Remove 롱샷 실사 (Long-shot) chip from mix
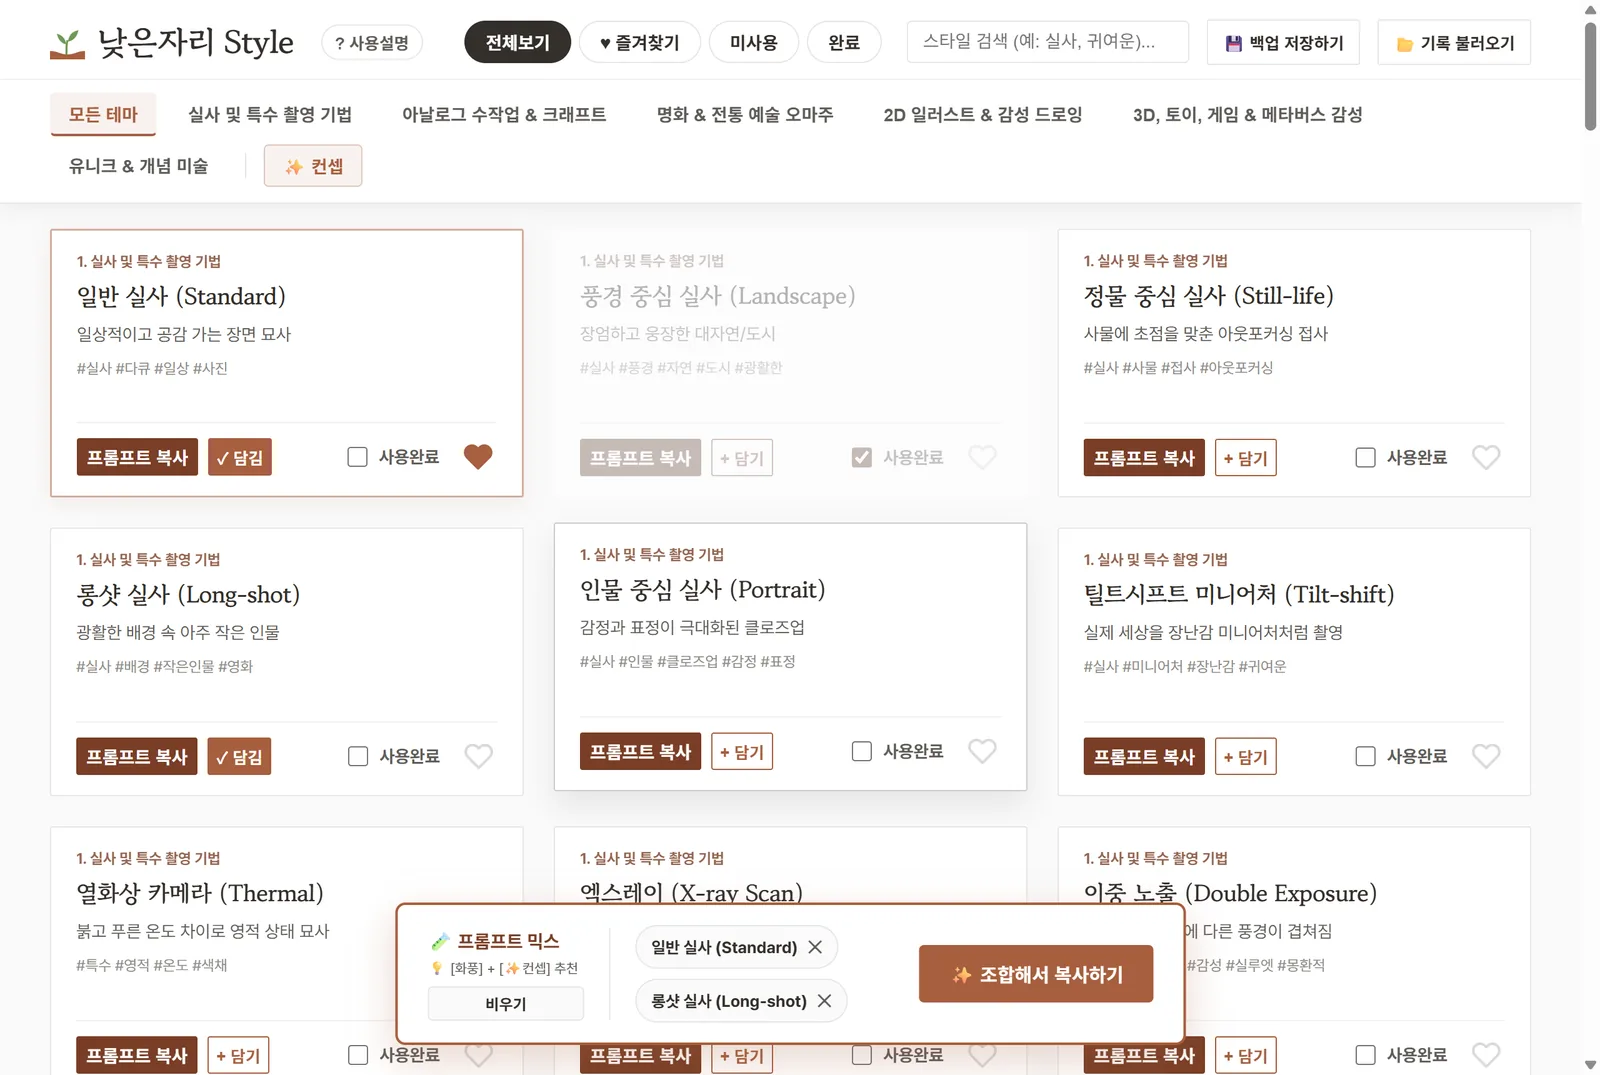Screen dimensions: 1600x1075 [824, 1001]
